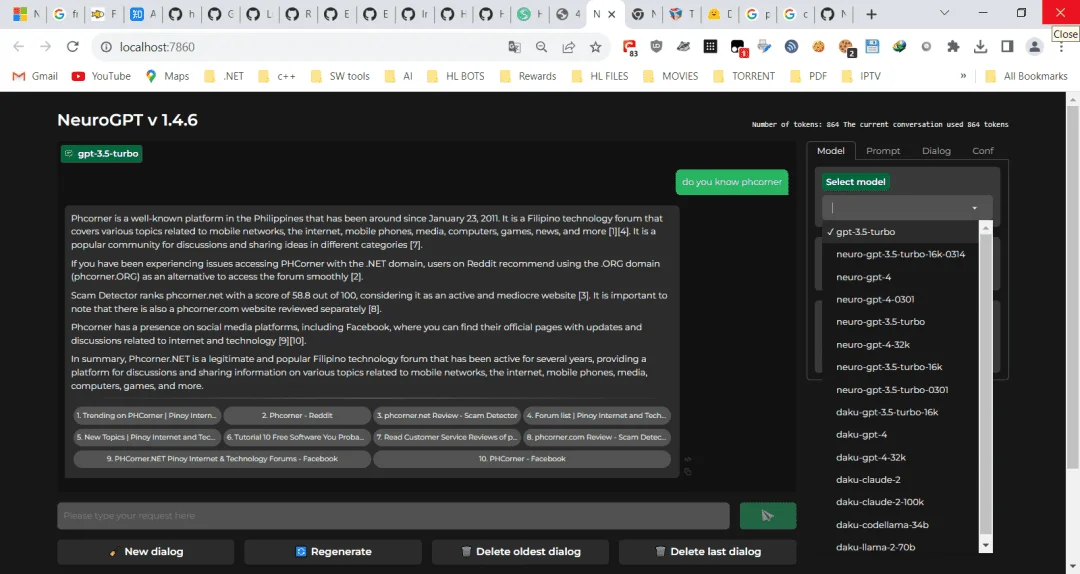Open the TORRENT bookmarks folder
The image size is (1080, 574).
744,76
